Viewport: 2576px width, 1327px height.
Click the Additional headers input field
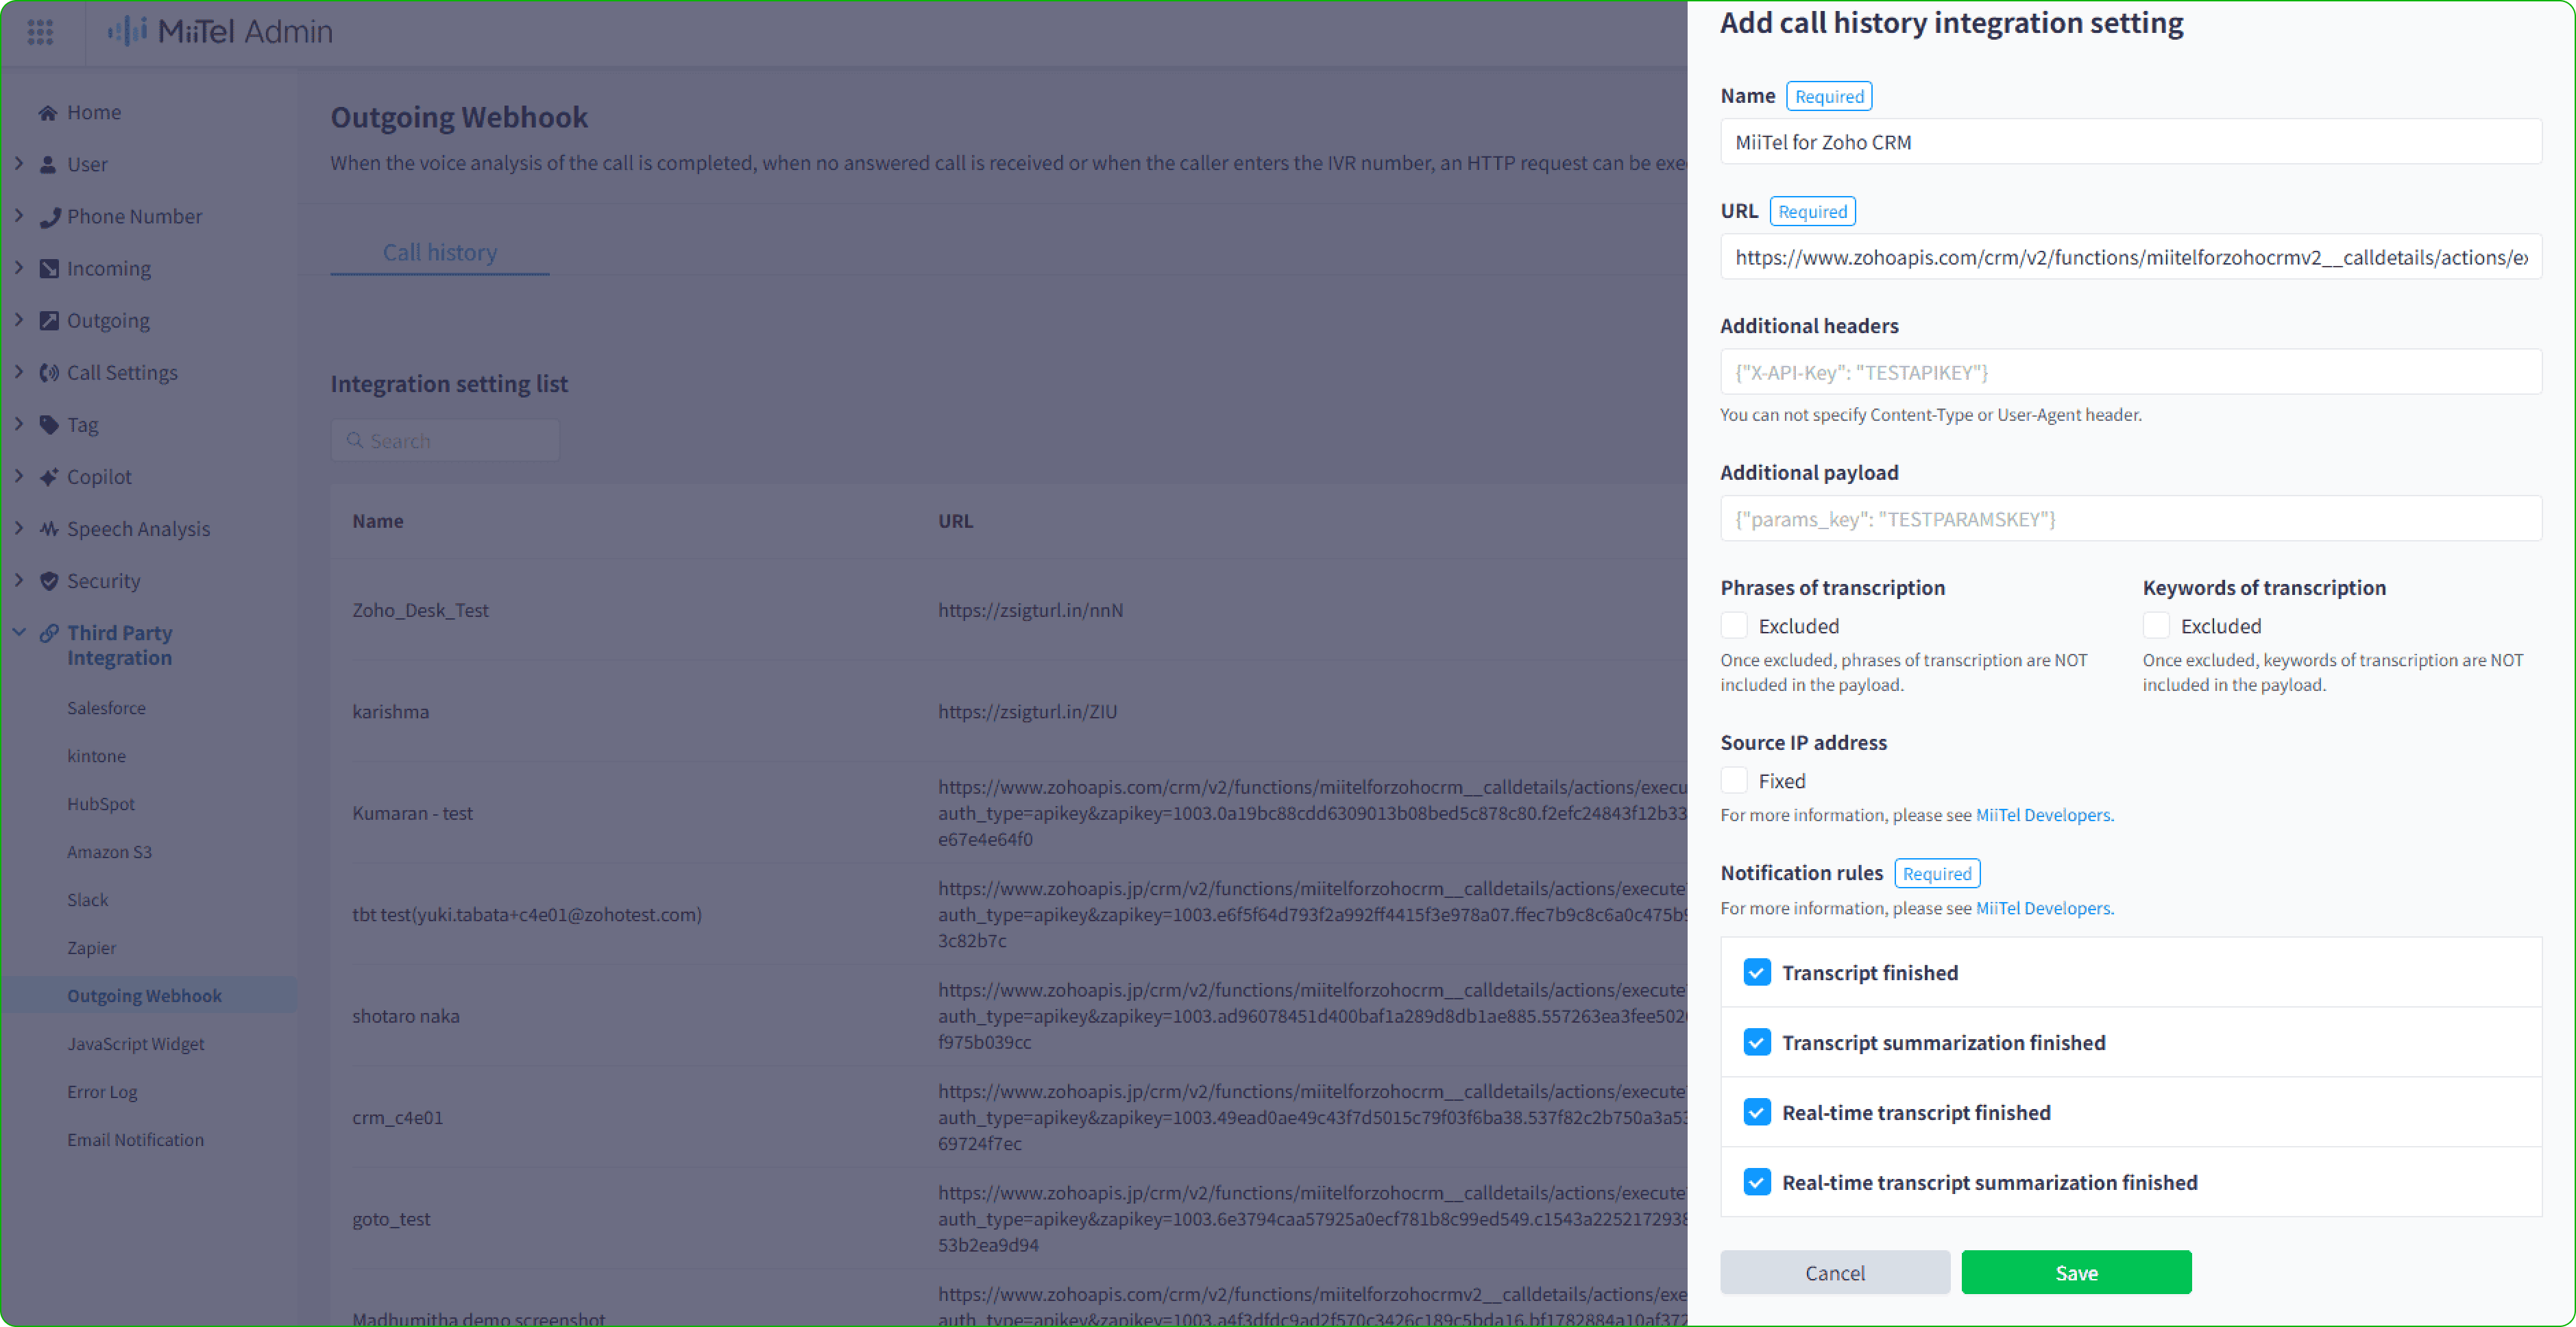(x=2130, y=372)
